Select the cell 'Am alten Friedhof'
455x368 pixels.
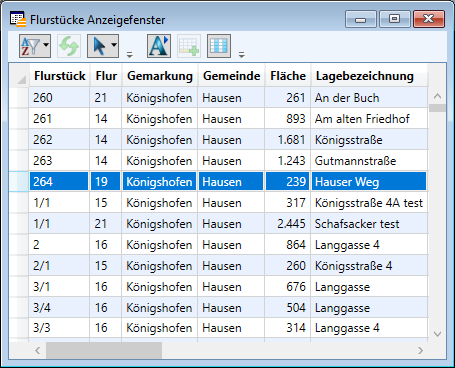(x=369, y=119)
